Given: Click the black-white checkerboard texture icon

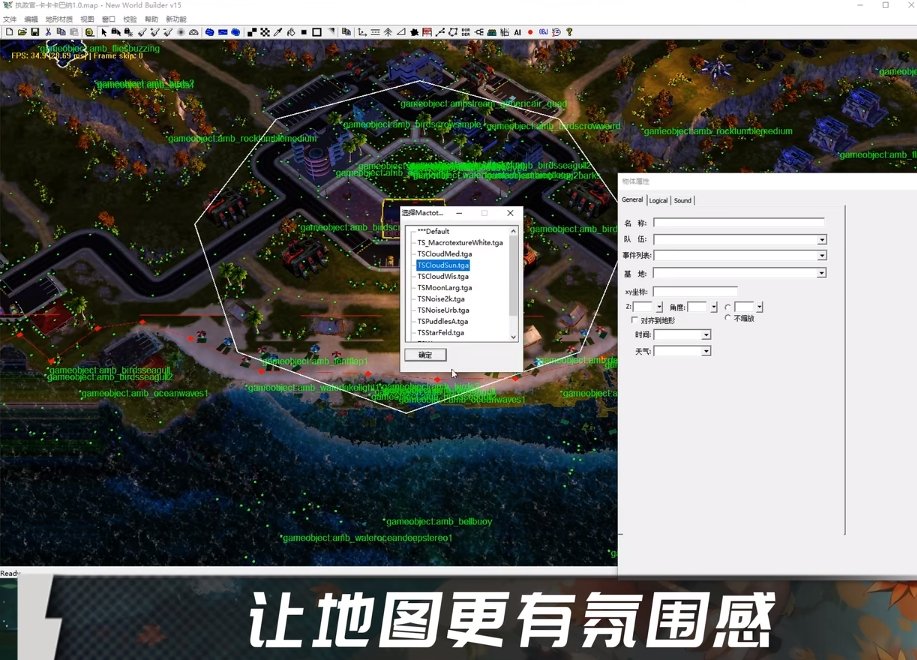Looking at the screenshot, I should pos(265,32).
